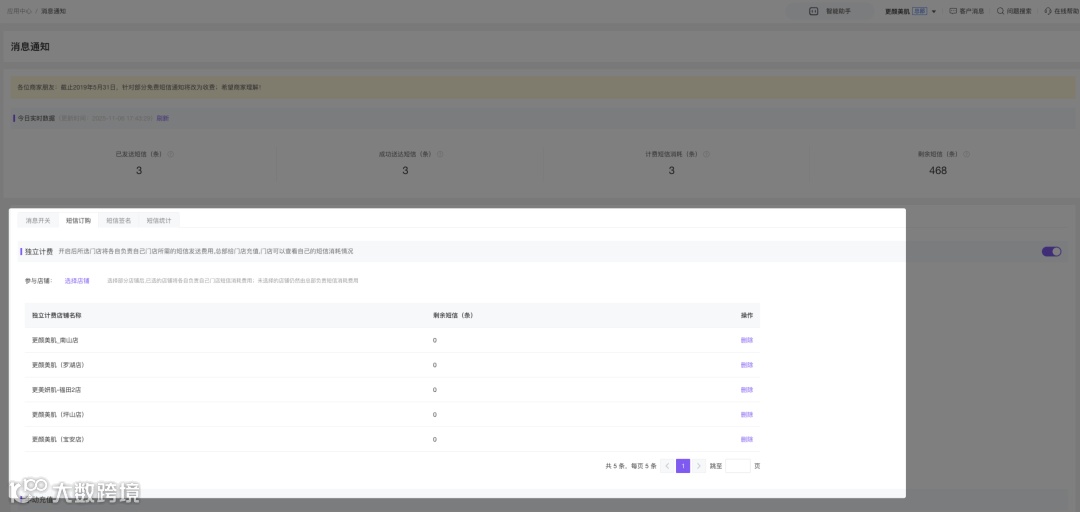Click help icon beside 成功送达短信

[440, 154]
